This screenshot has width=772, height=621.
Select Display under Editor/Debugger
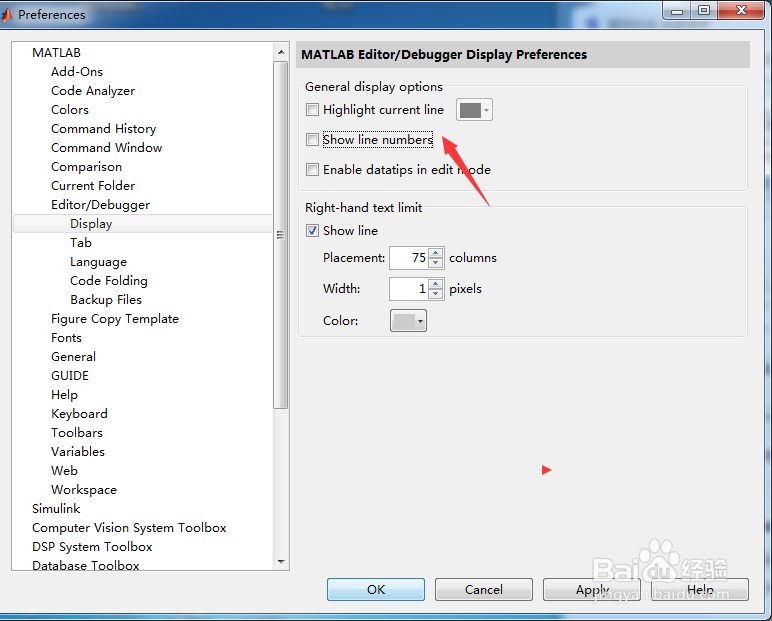coord(91,224)
